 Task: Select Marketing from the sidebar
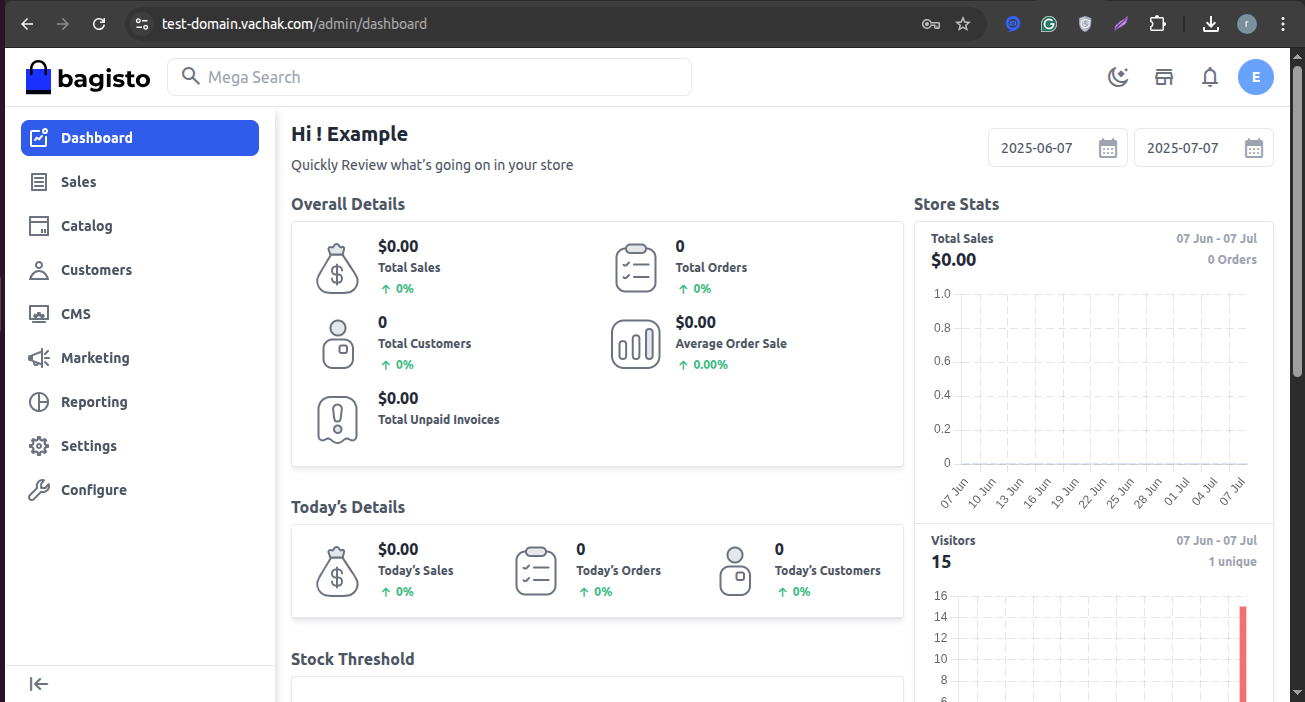(140, 358)
